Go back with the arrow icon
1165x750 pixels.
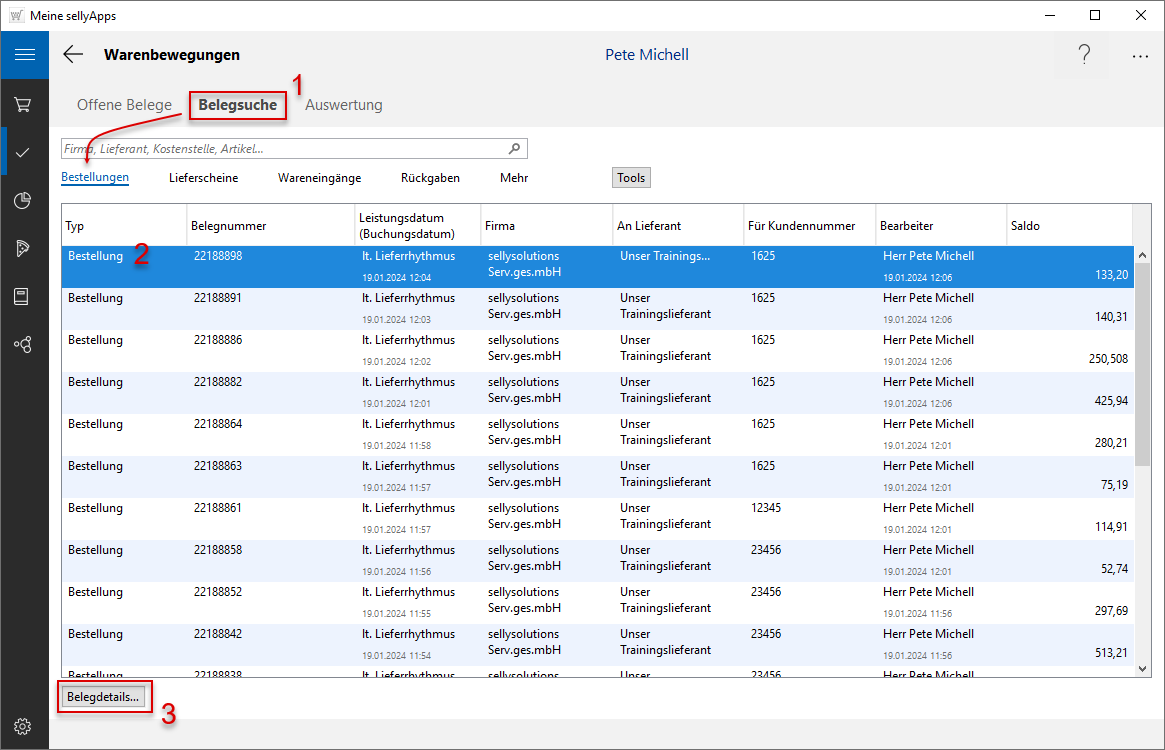click(x=73, y=55)
